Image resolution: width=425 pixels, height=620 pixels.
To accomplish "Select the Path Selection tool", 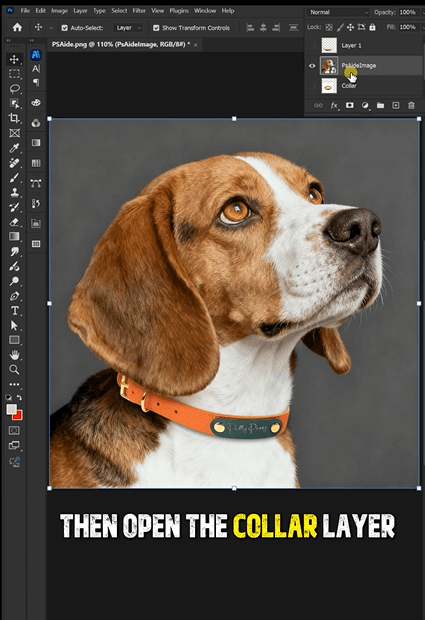I will 14,325.
